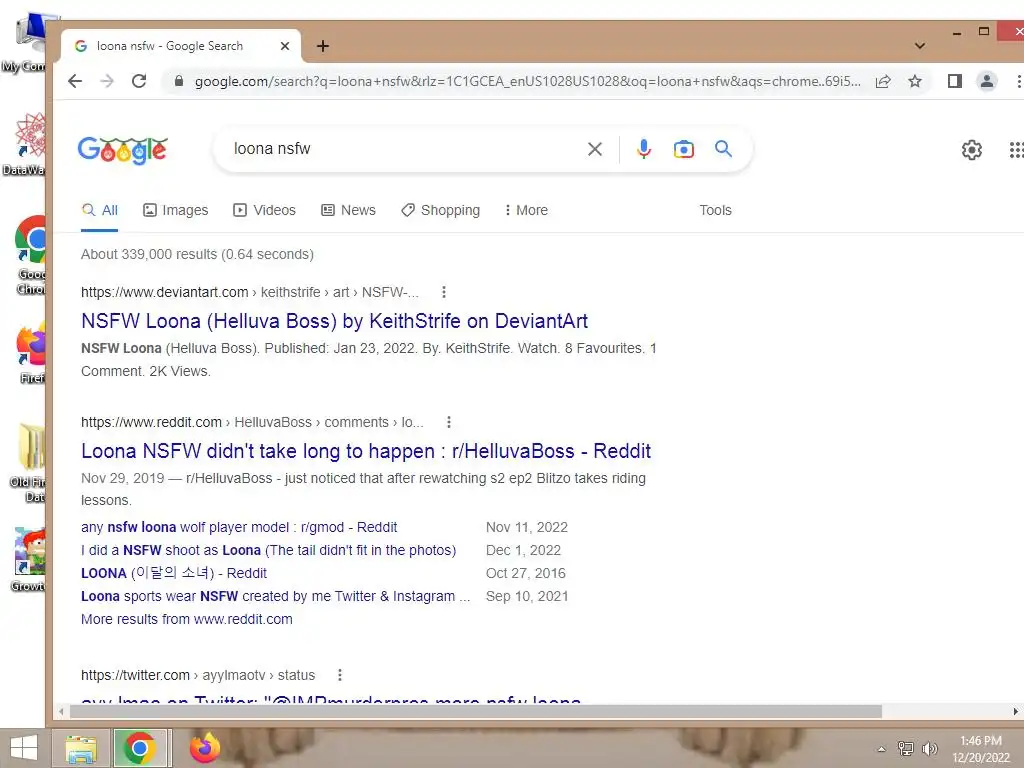The height and width of the screenshot is (768, 1024).
Task: Click the magnifier search button
Action: coord(723,149)
